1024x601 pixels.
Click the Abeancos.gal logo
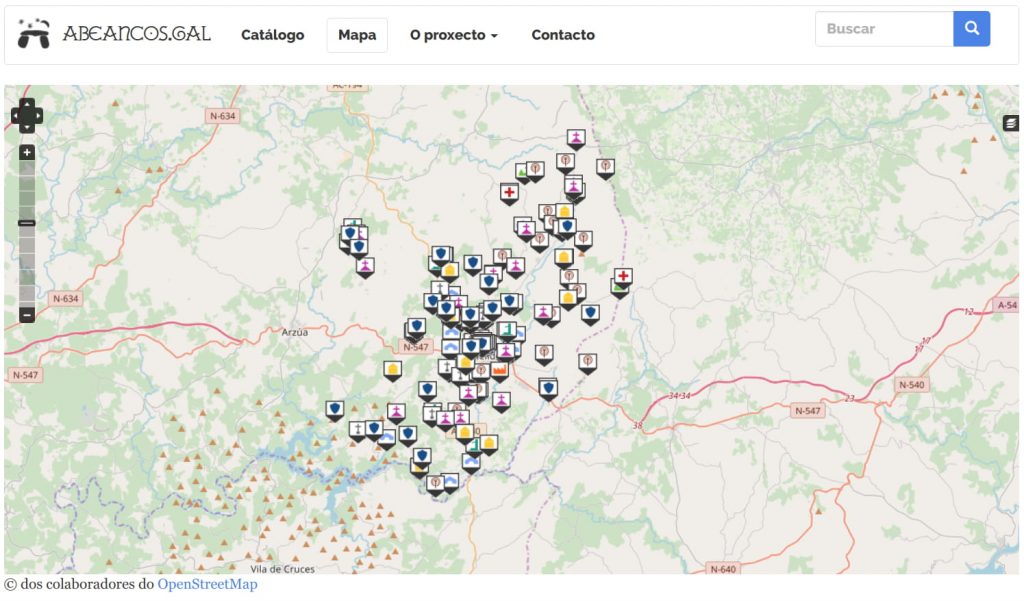click(115, 34)
